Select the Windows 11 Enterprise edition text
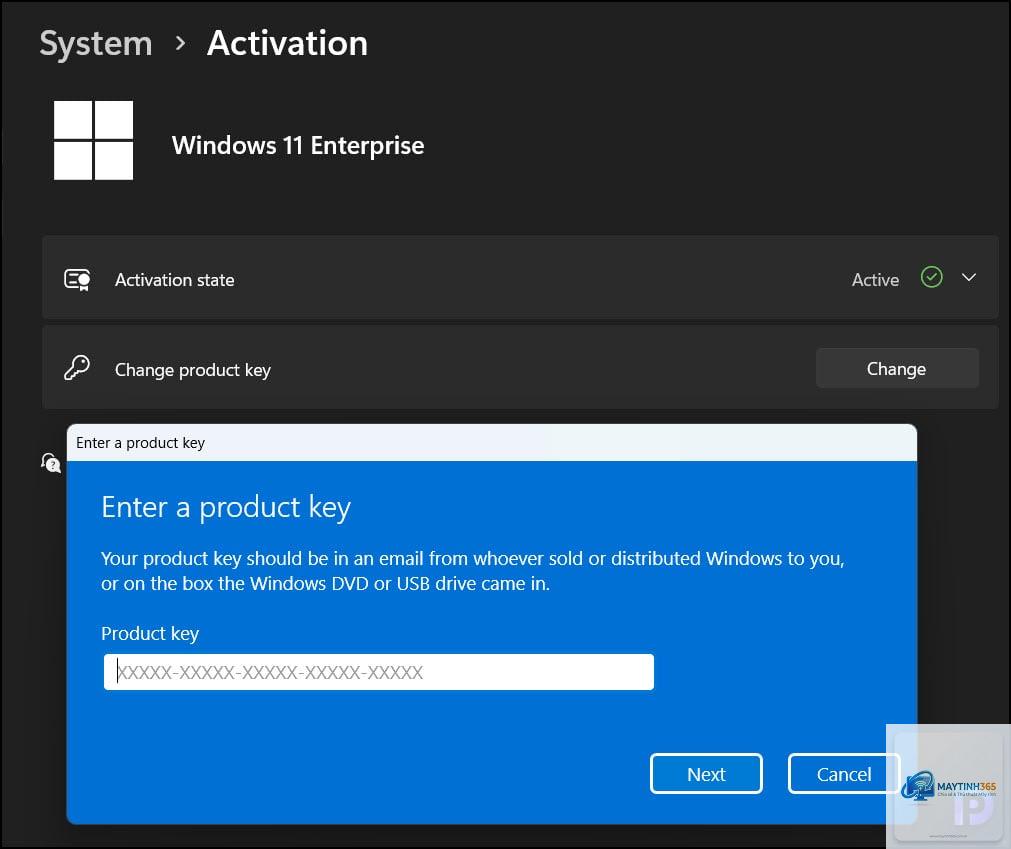The image size is (1011, 849). point(298,145)
